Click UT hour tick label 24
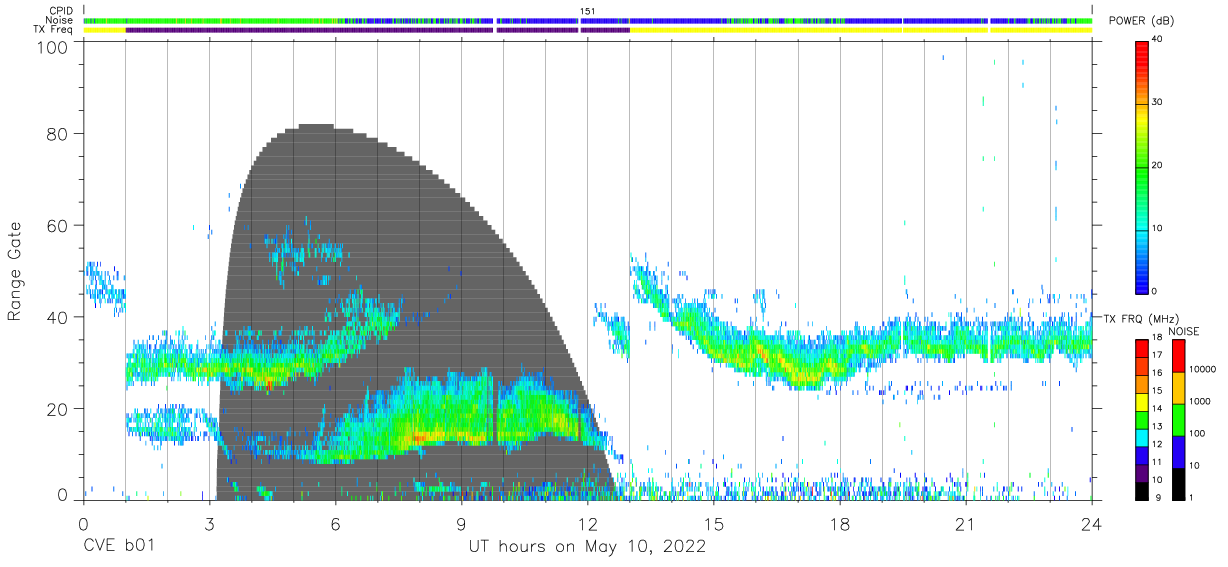The image size is (1228, 567). click(1092, 525)
